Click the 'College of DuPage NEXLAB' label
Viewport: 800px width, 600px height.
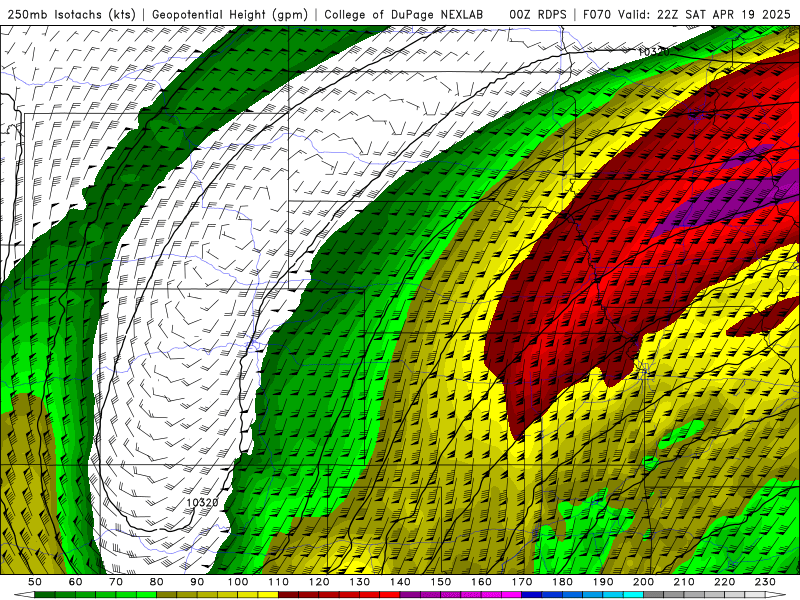point(403,14)
